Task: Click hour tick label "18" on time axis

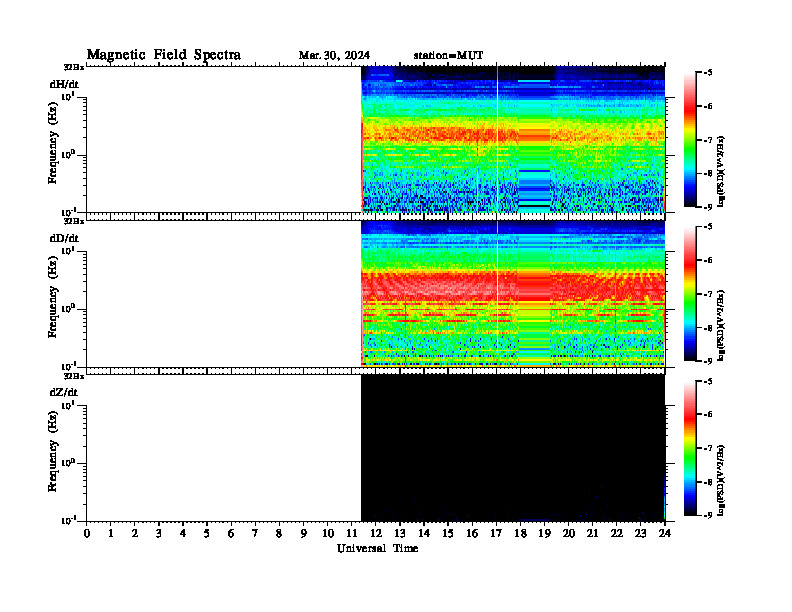Action: pos(520,534)
